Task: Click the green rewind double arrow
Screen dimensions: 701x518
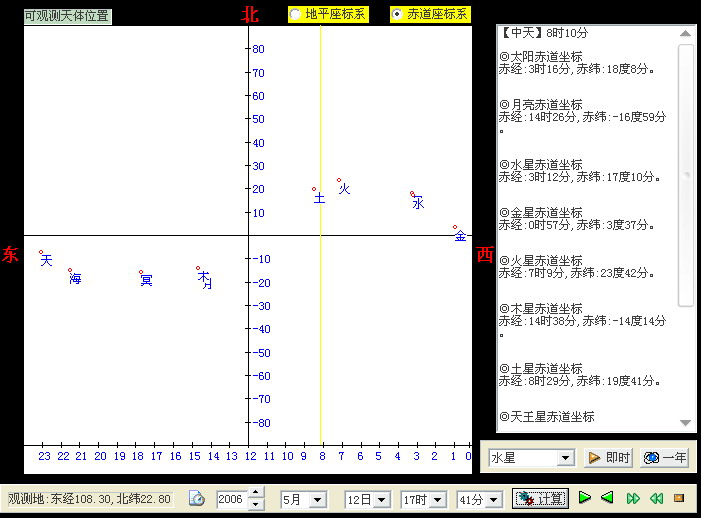Action: 656,498
